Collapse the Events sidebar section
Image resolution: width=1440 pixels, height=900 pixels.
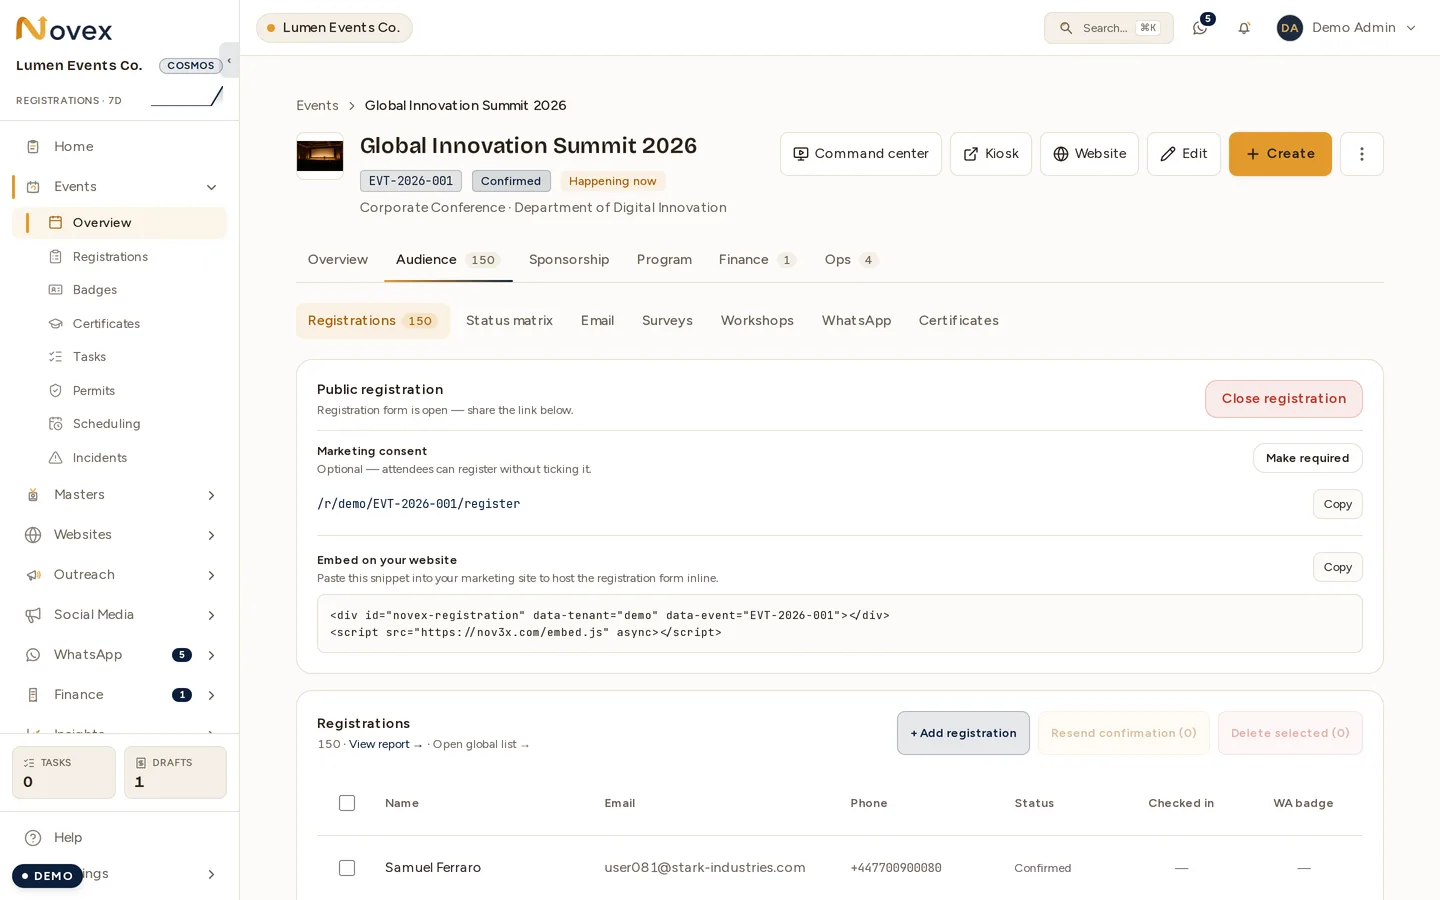tap(211, 187)
